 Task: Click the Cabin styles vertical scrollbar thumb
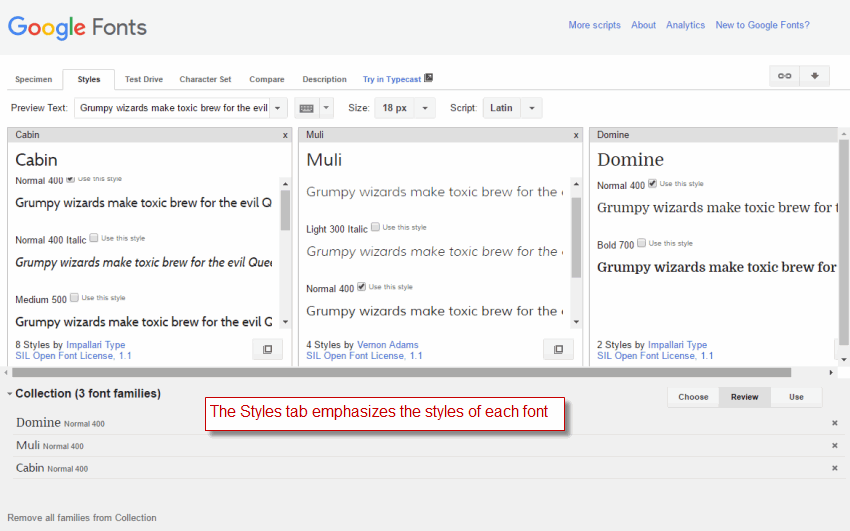pyautogui.click(x=285, y=210)
